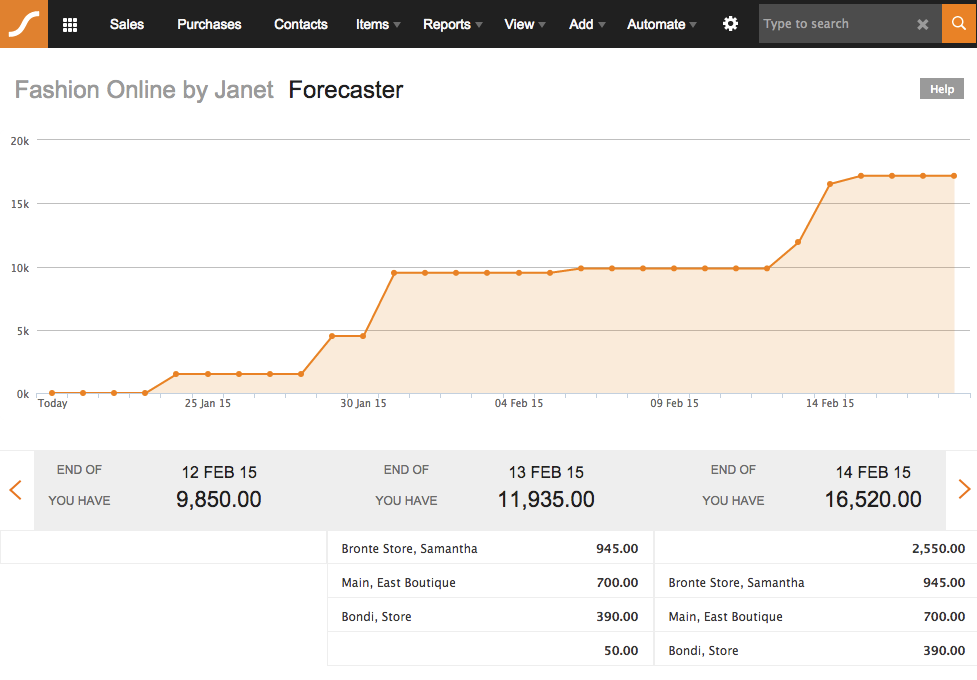Viewport: 977px width, 680px height.
Task: Select the 13 FEB 15 date heading
Action: pyautogui.click(x=546, y=472)
